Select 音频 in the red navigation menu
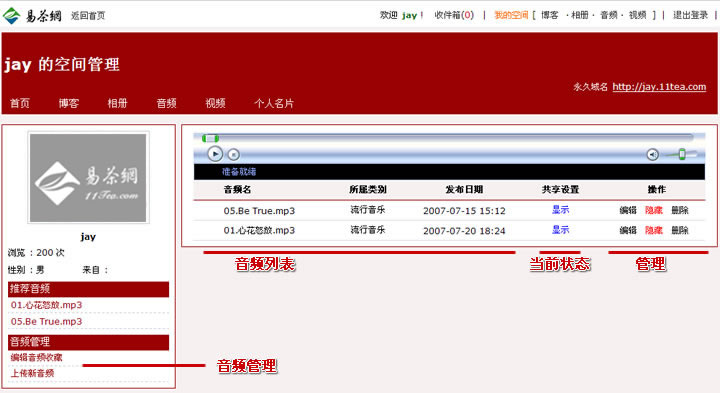 tap(166, 103)
